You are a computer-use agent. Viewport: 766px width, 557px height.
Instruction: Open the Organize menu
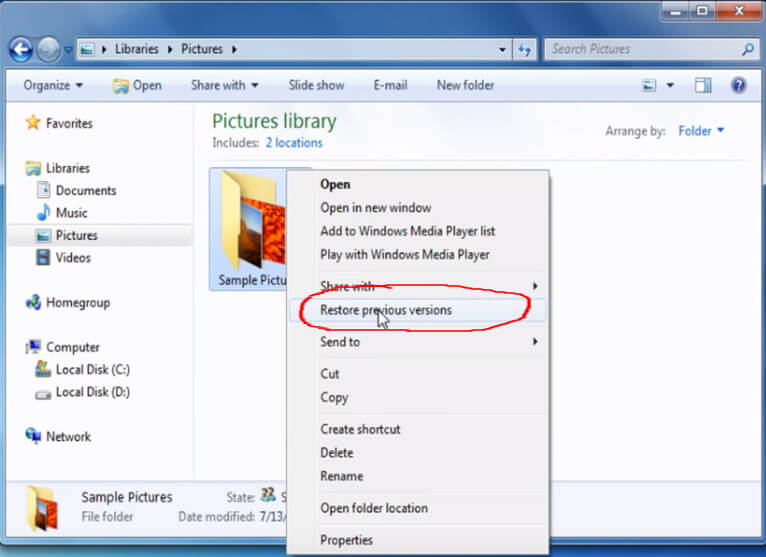53,86
